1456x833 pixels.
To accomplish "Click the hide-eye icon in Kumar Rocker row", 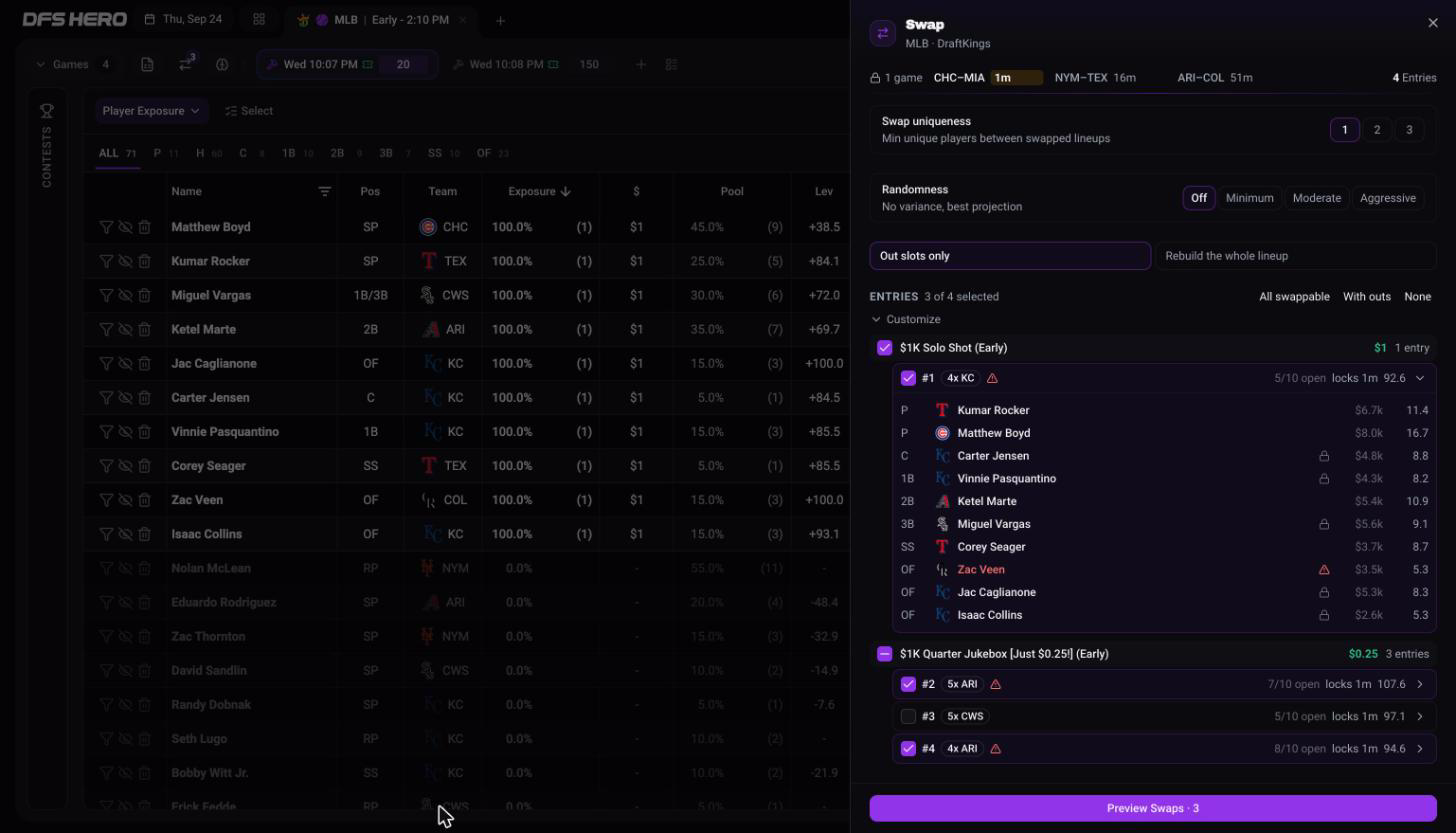I will [x=125, y=261].
